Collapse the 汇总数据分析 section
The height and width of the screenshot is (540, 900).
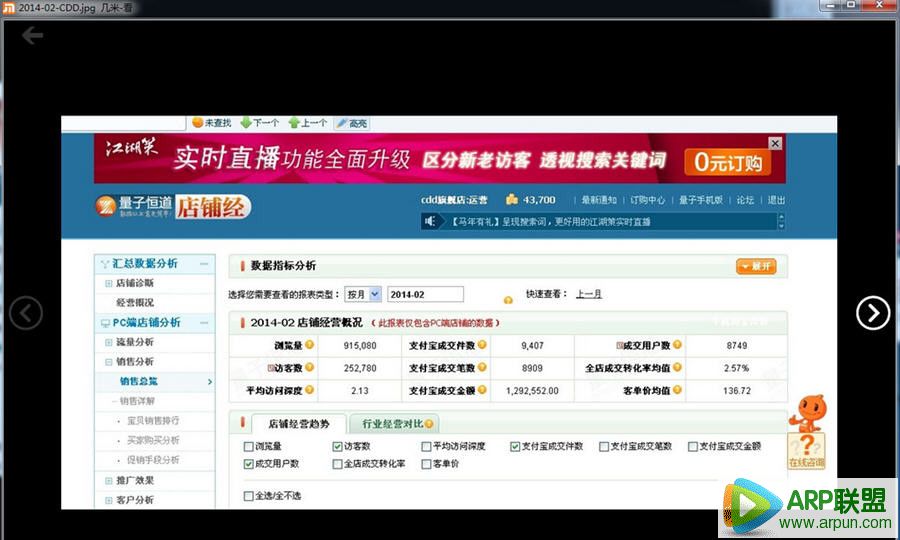(x=204, y=264)
